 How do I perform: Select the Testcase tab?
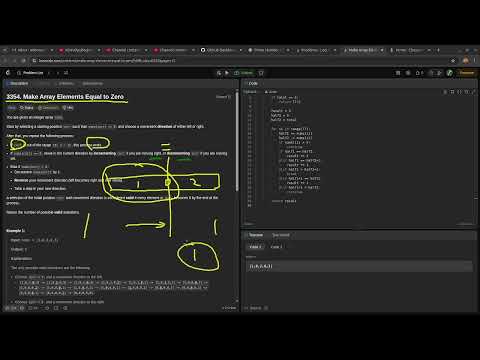point(254,235)
